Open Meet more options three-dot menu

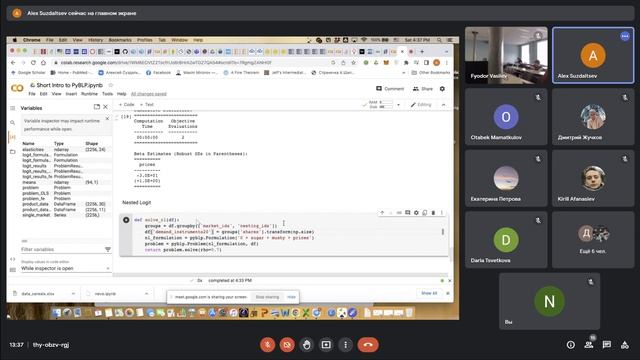[x=346, y=345]
